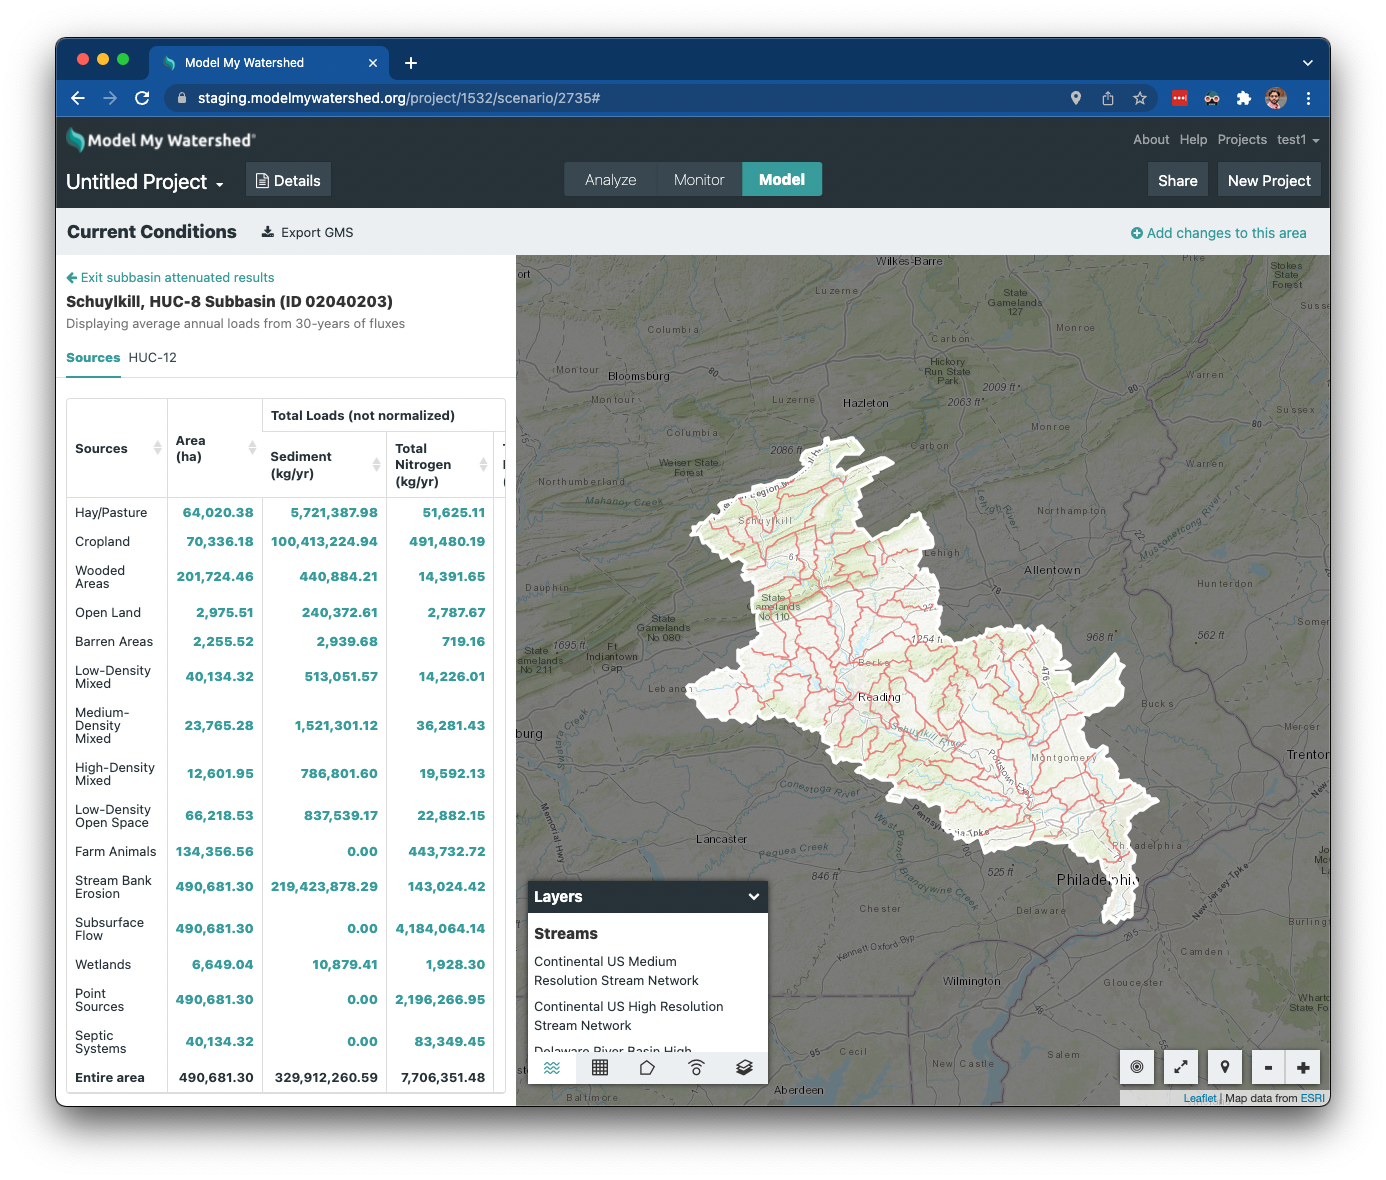Open the Untitled Project dropdown

pyautogui.click(x=145, y=182)
